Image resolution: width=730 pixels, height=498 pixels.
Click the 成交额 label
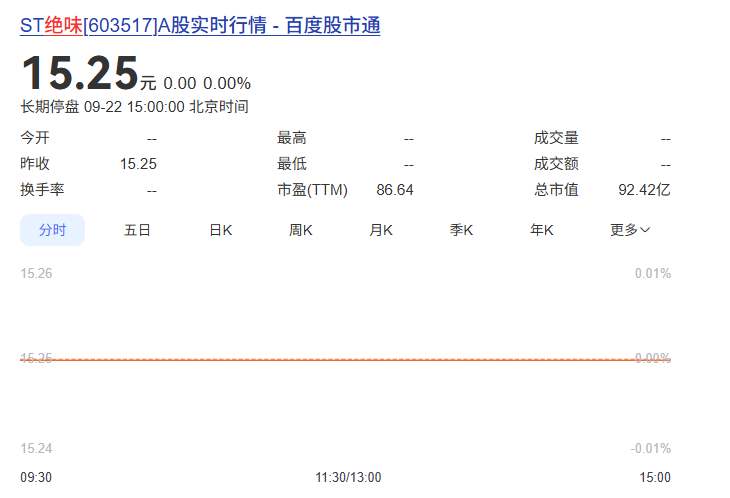click(x=556, y=164)
